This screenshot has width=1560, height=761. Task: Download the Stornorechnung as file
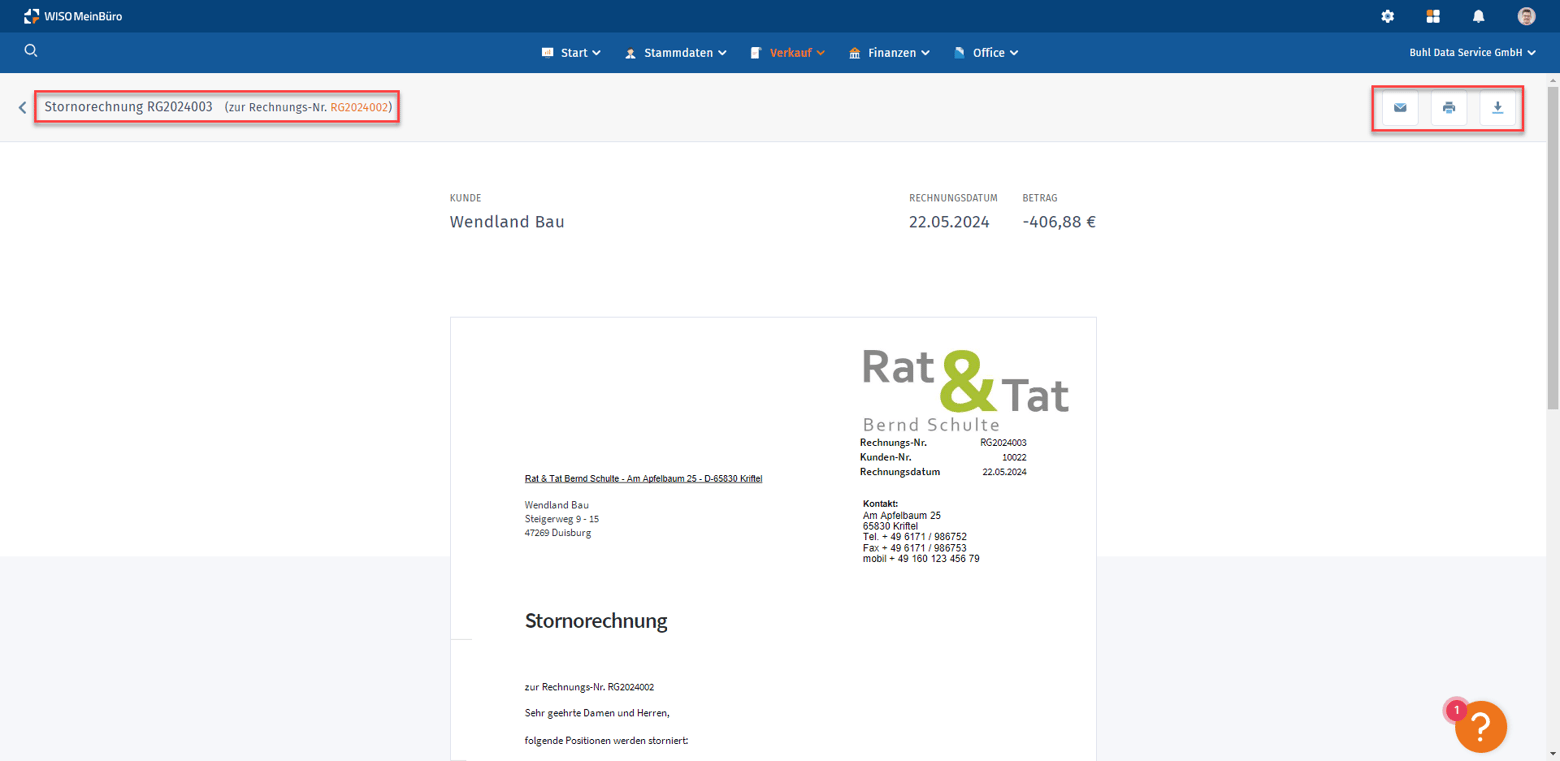[1498, 108]
